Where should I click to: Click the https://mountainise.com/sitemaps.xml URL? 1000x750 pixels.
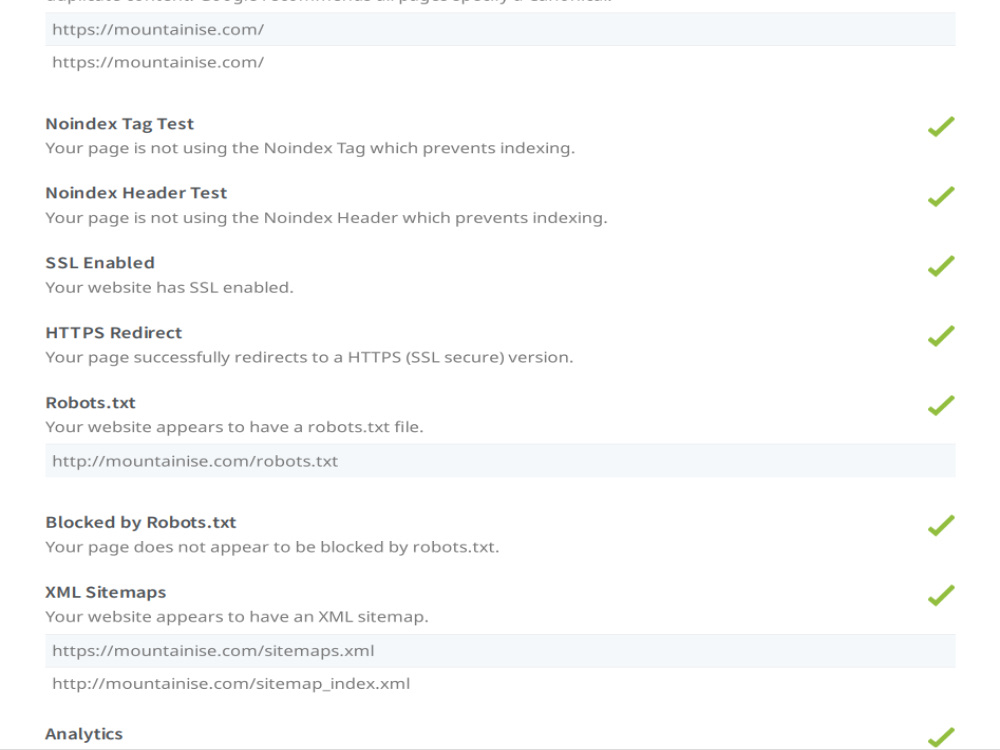213,651
